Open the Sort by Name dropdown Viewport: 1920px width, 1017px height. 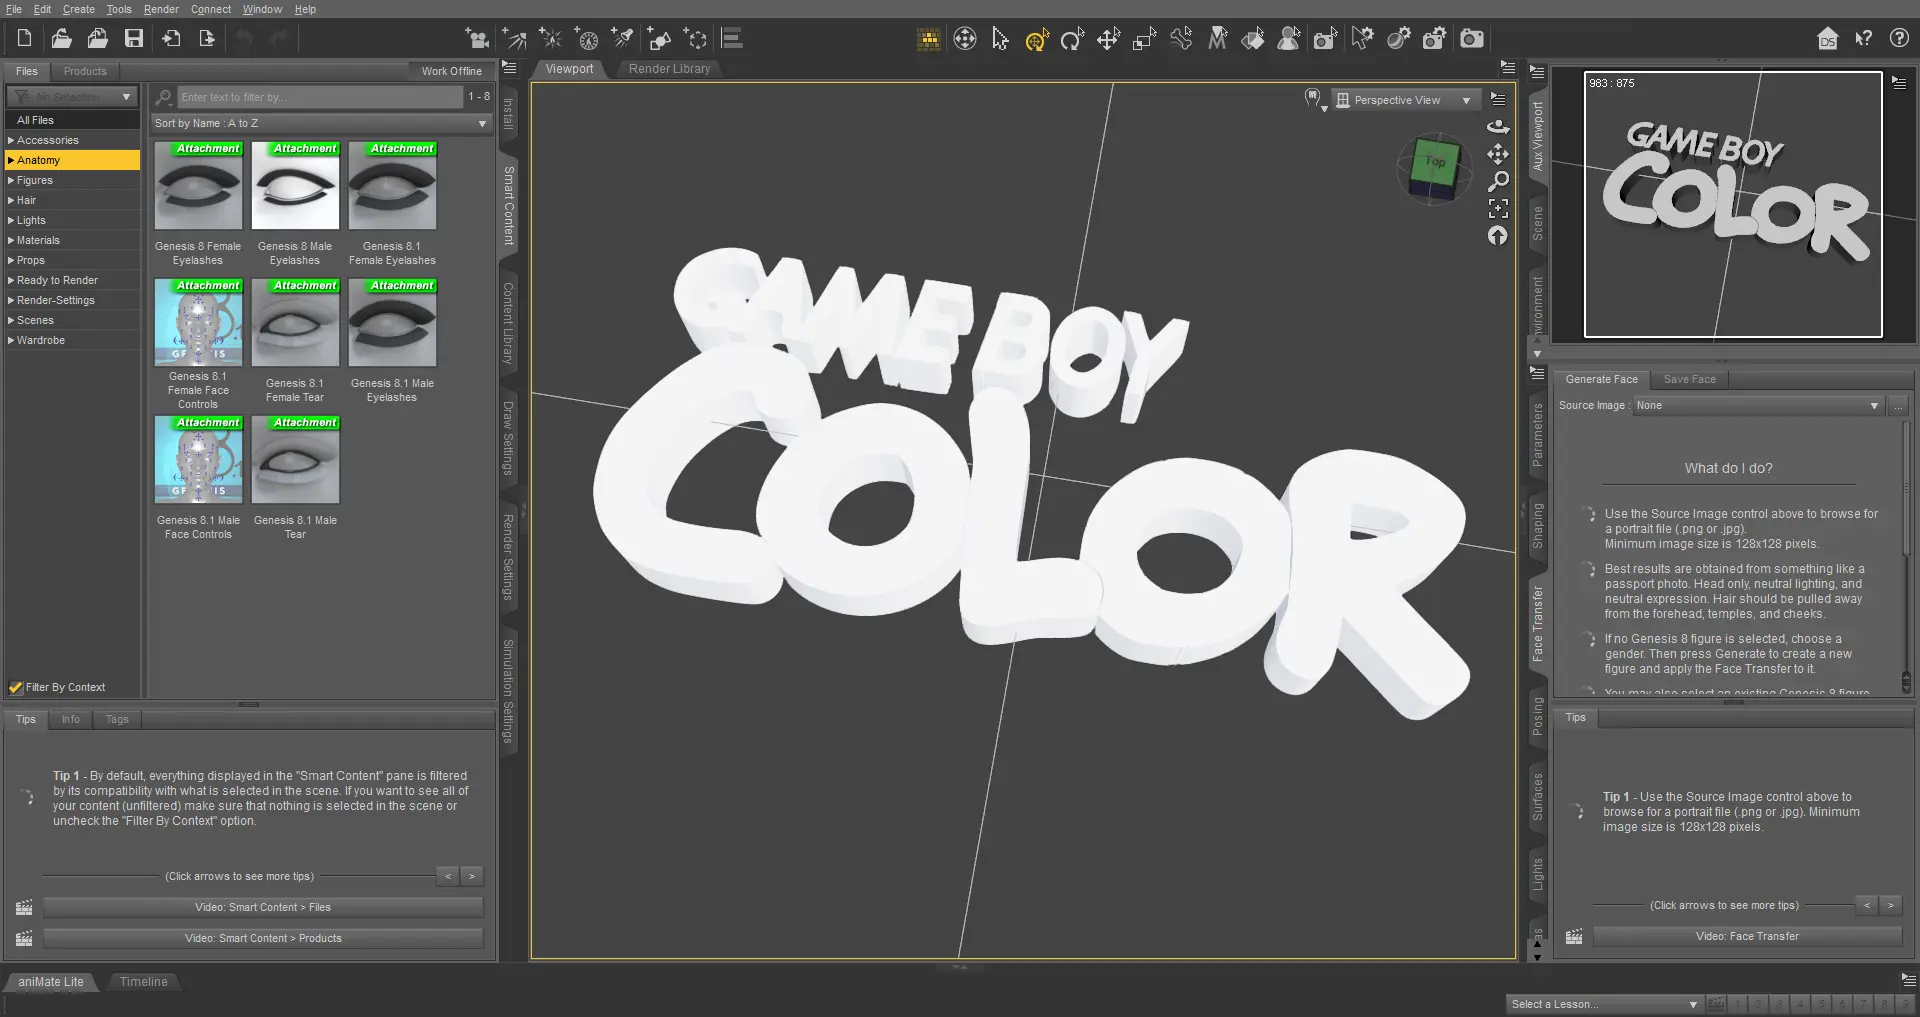(321, 123)
